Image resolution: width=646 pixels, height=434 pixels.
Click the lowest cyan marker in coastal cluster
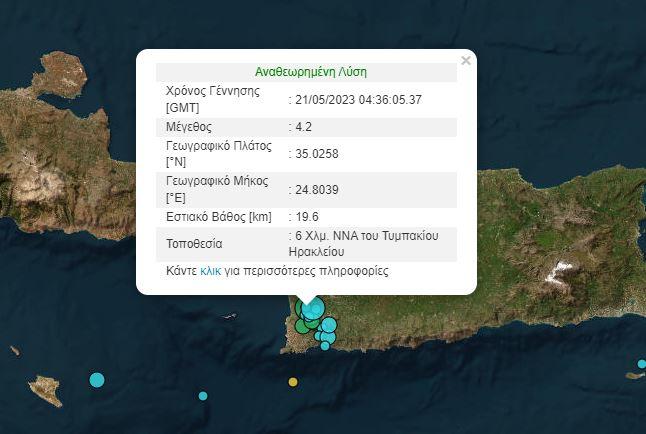tap(325, 346)
